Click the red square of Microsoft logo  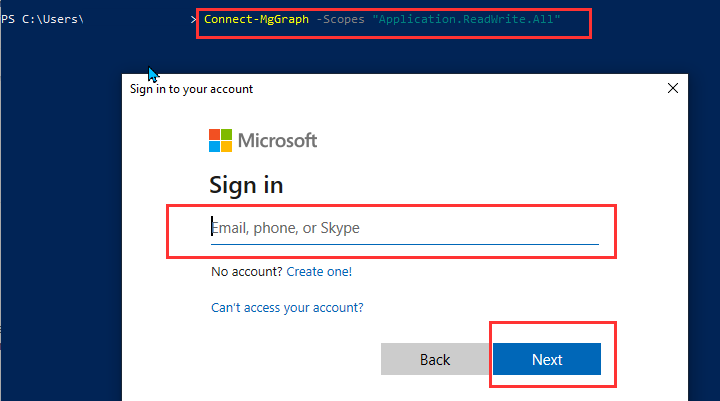pyautogui.click(x=214, y=135)
